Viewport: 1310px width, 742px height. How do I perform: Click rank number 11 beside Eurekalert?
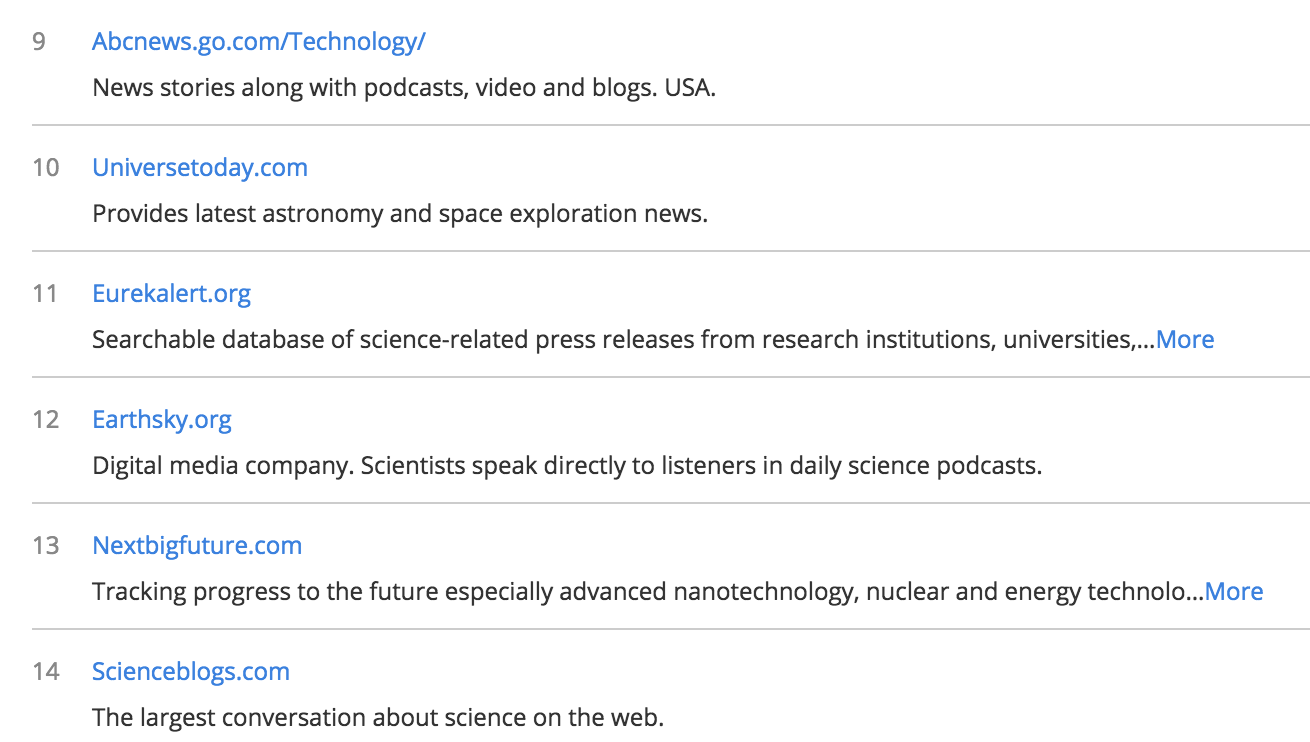(45, 294)
